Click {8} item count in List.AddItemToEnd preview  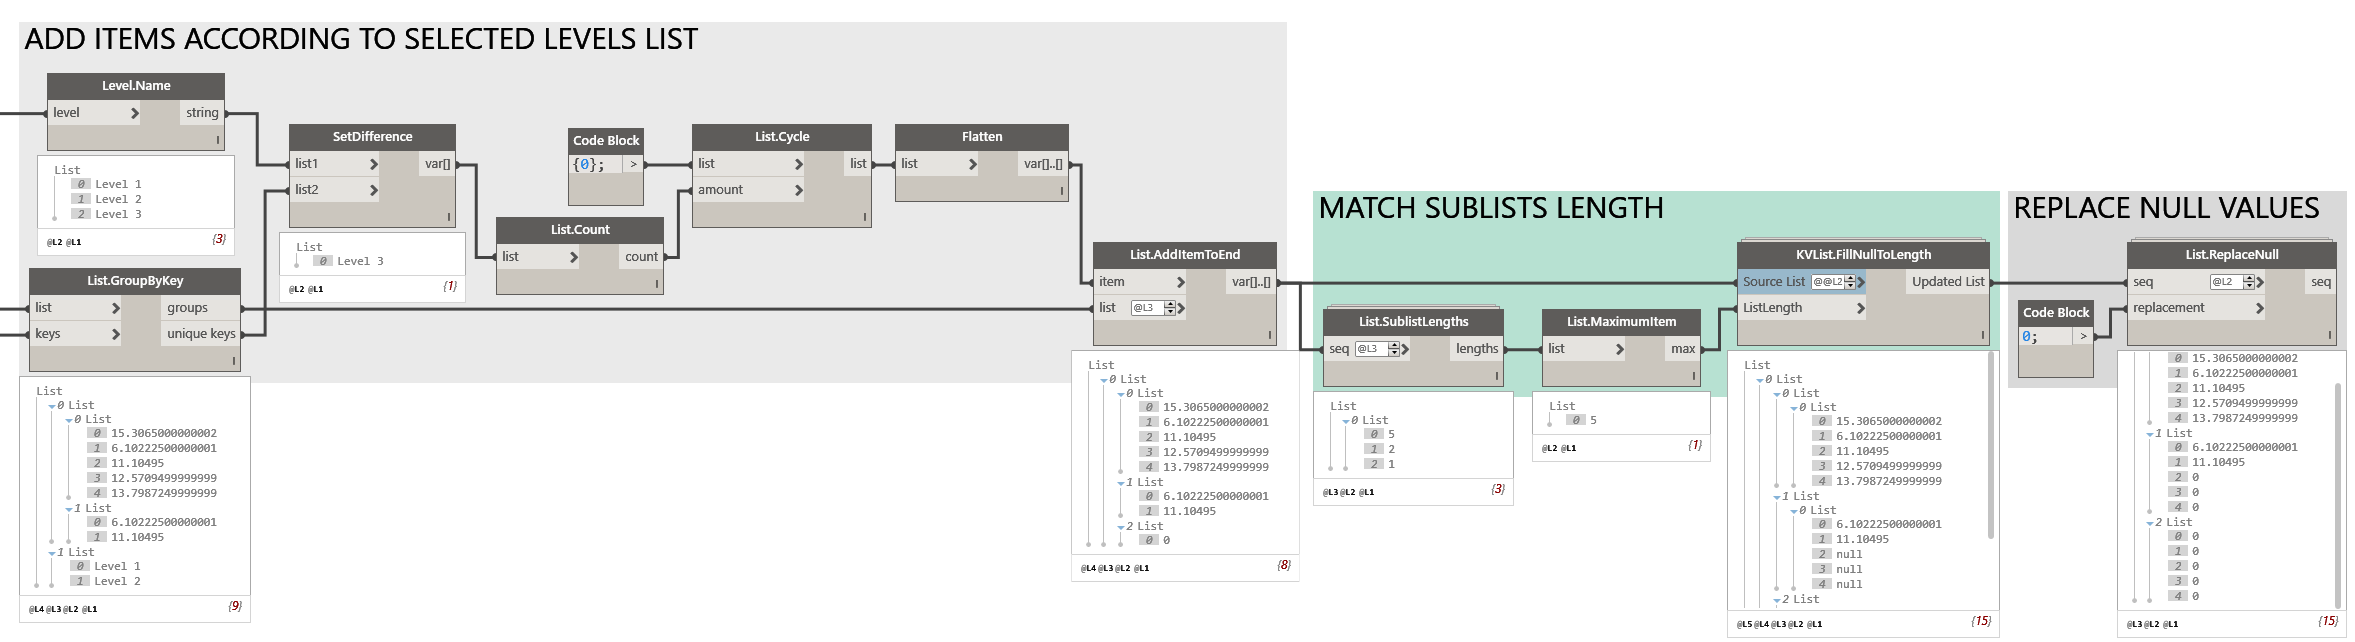click(x=1284, y=565)
